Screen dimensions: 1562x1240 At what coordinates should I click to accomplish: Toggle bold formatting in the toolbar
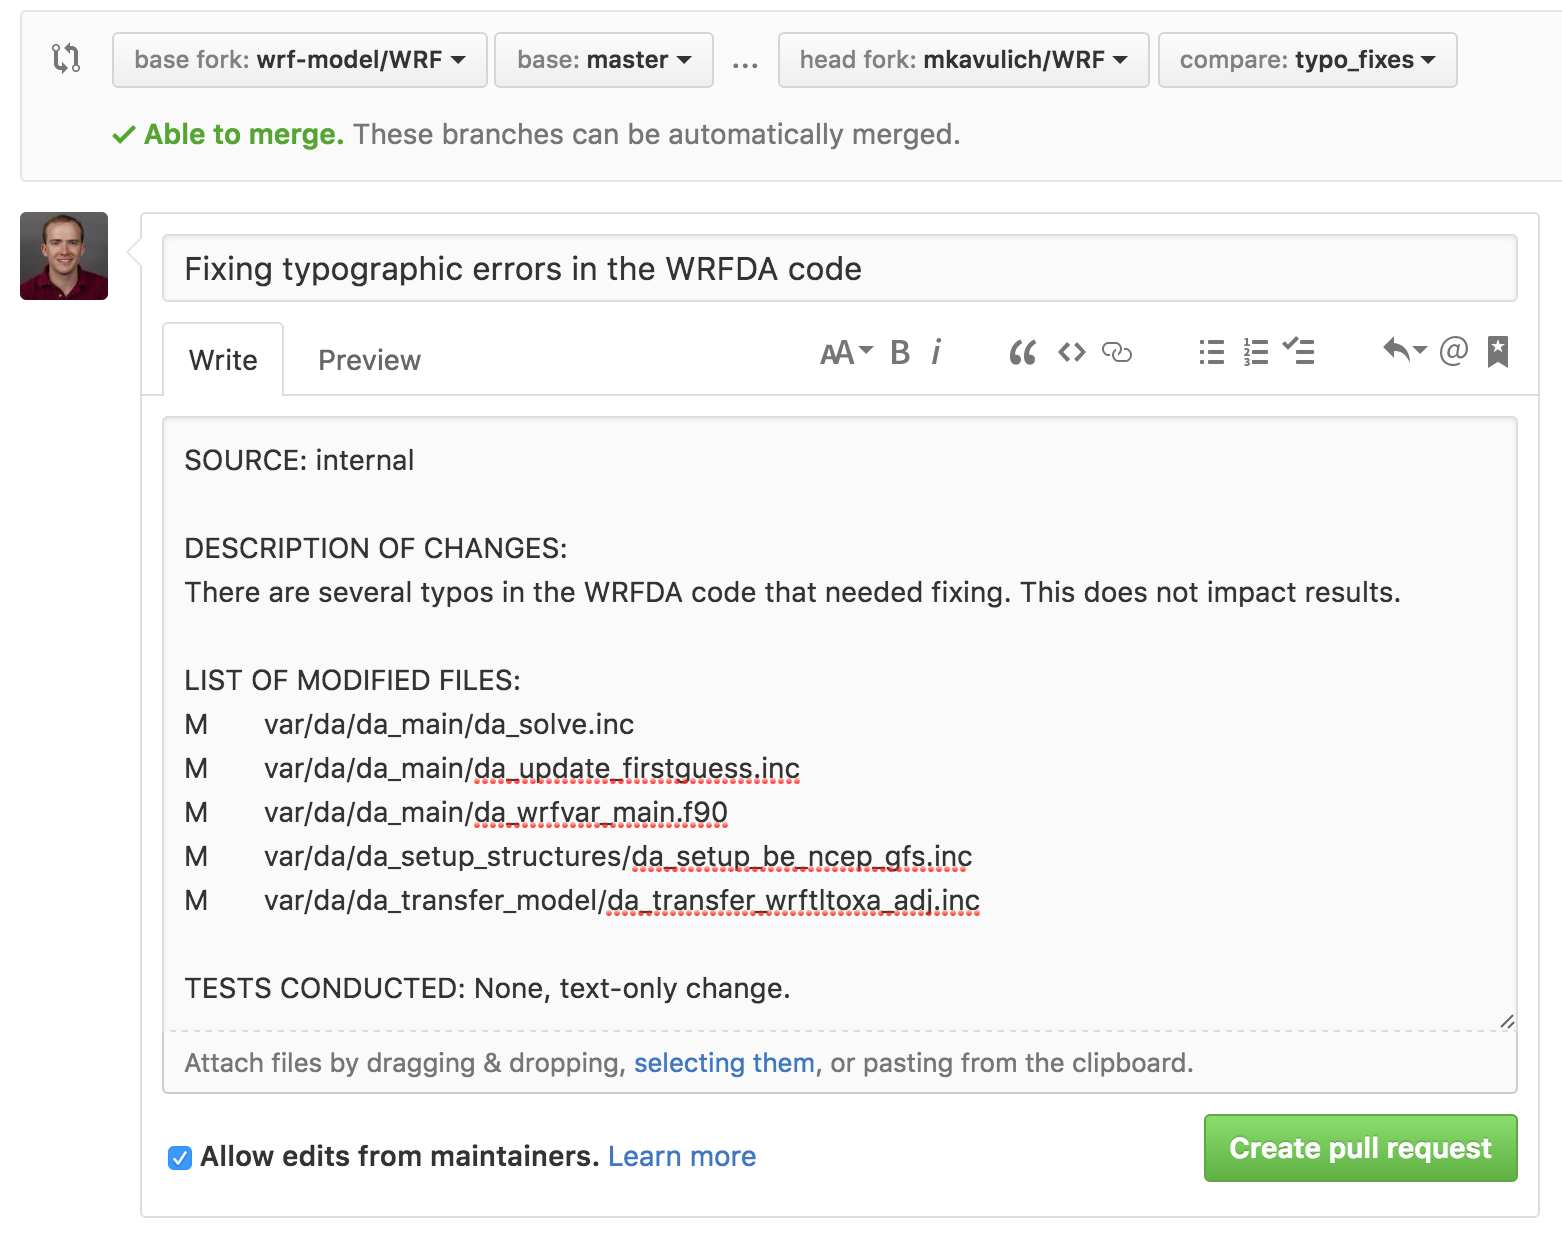(898, 352)
